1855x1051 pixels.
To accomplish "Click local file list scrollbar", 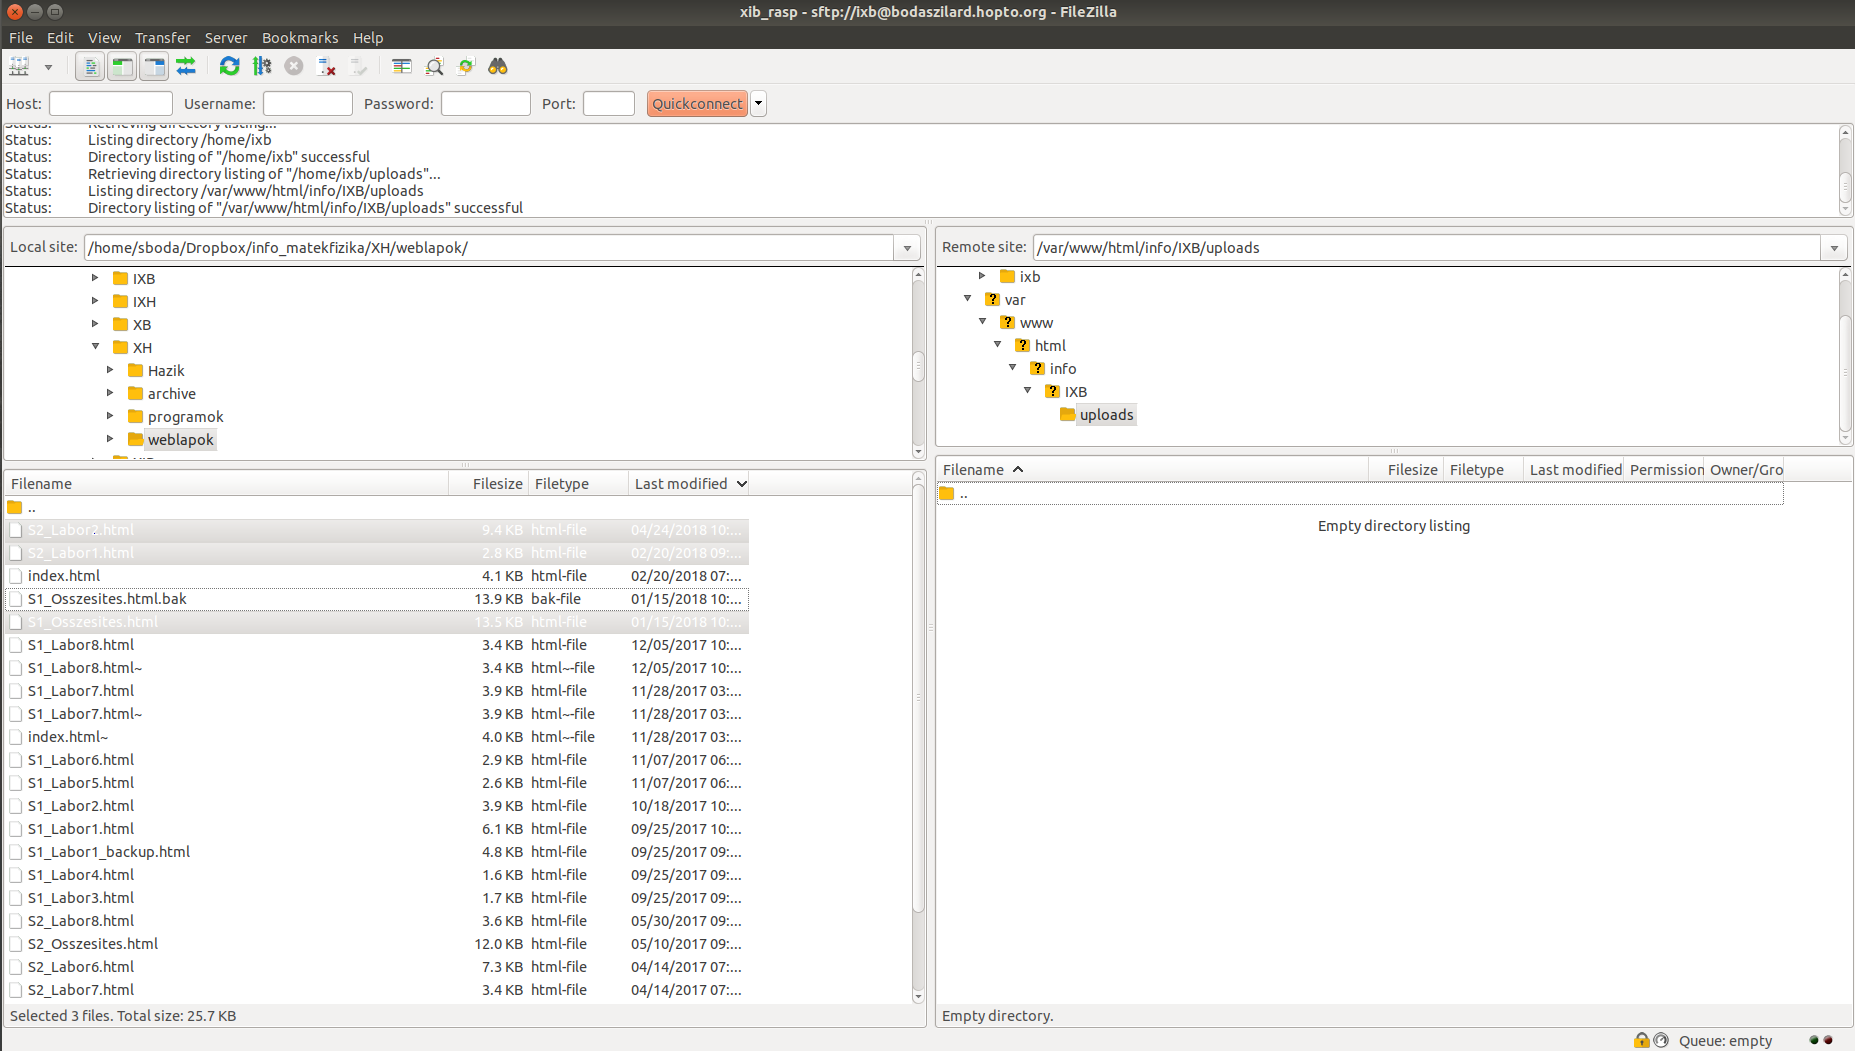I will pos(918,738).
